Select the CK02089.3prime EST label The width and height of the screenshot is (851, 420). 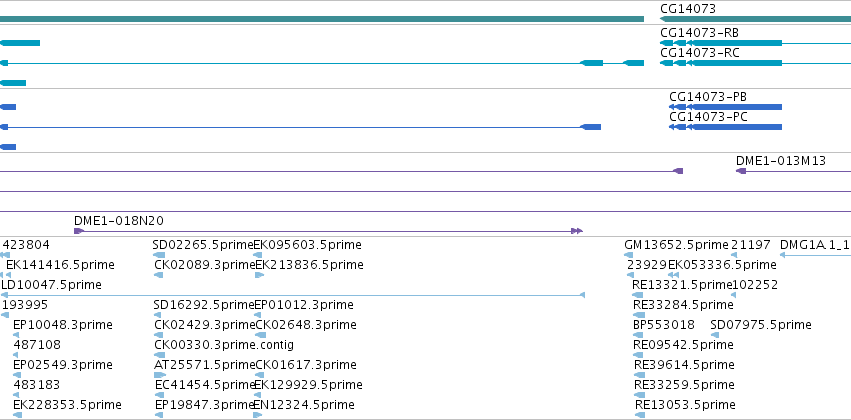205,265
